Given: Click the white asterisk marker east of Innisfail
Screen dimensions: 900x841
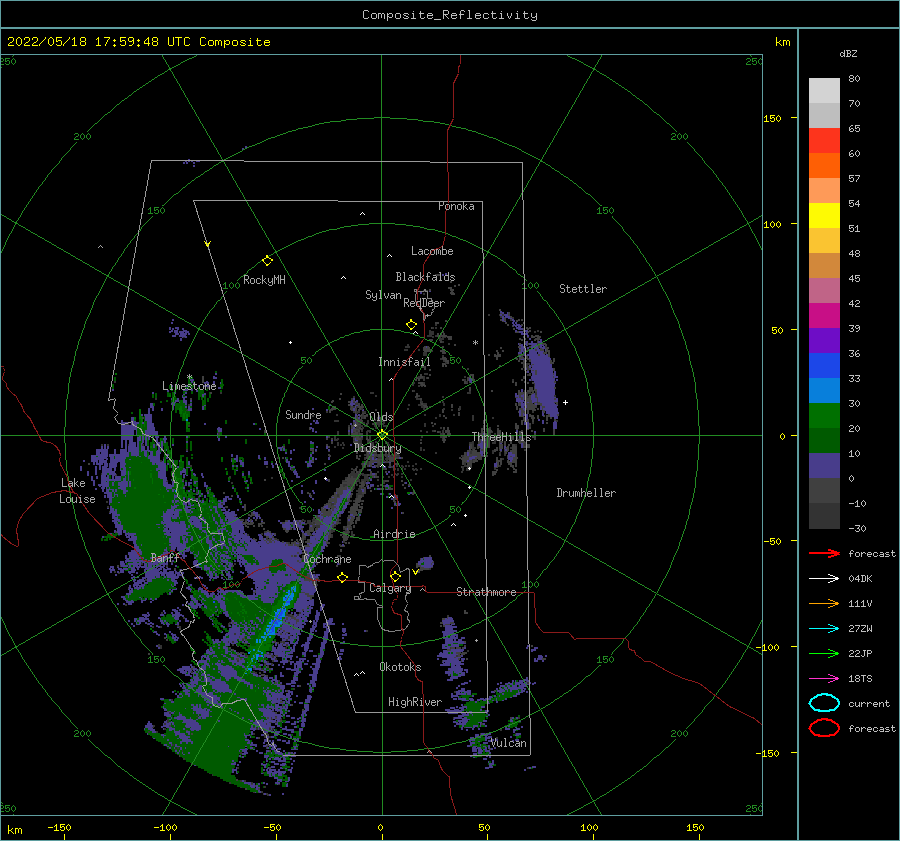Looking at the screenshot, I should [x=475, y=343].
